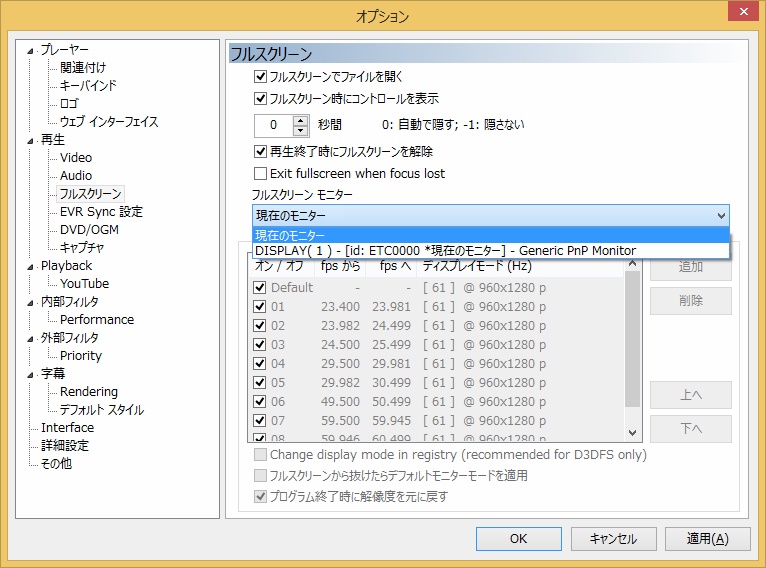
Task: Select row 04 value 29.500
Action: tap(340, 364)
